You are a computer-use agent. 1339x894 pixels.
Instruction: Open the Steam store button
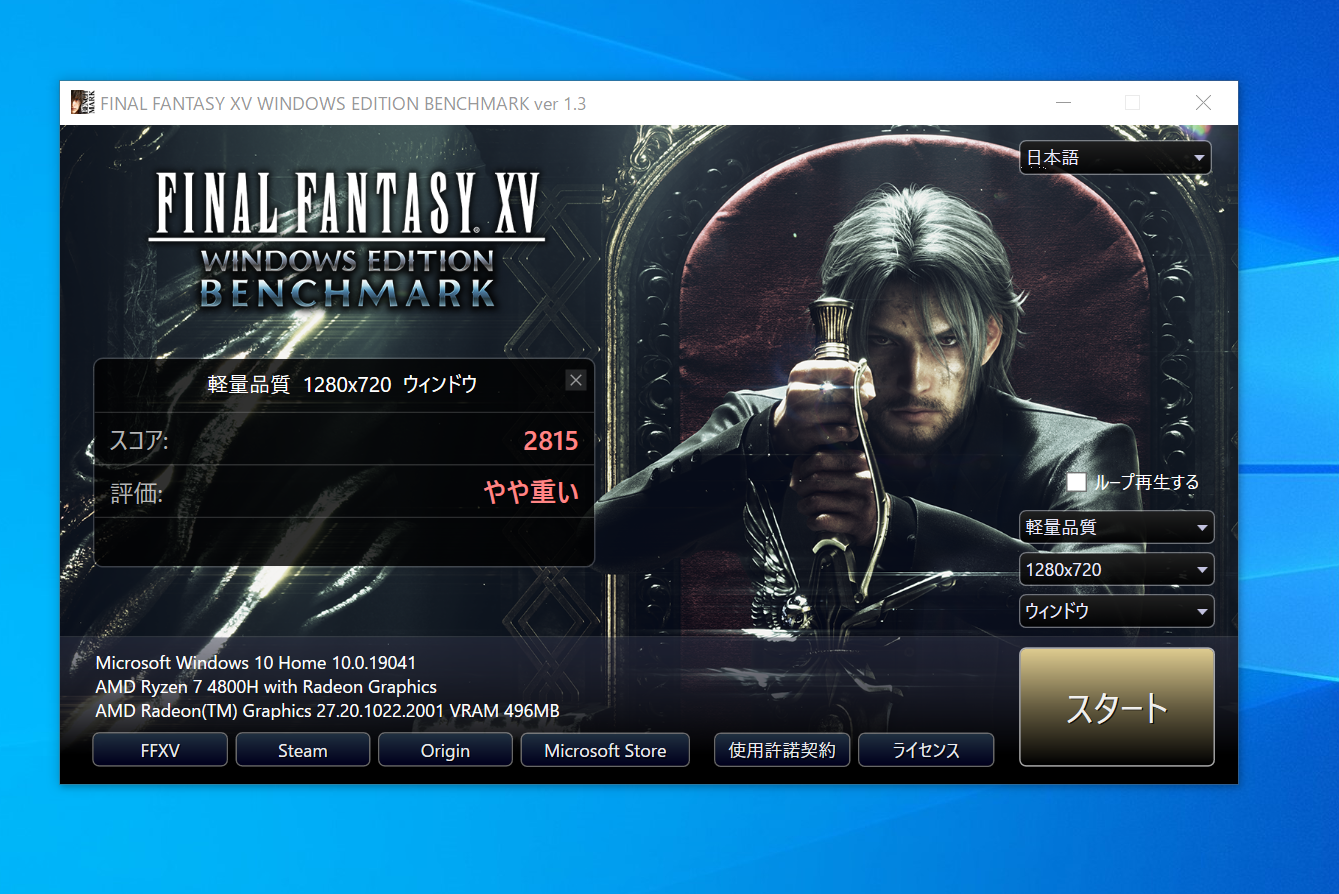point(303,750)
